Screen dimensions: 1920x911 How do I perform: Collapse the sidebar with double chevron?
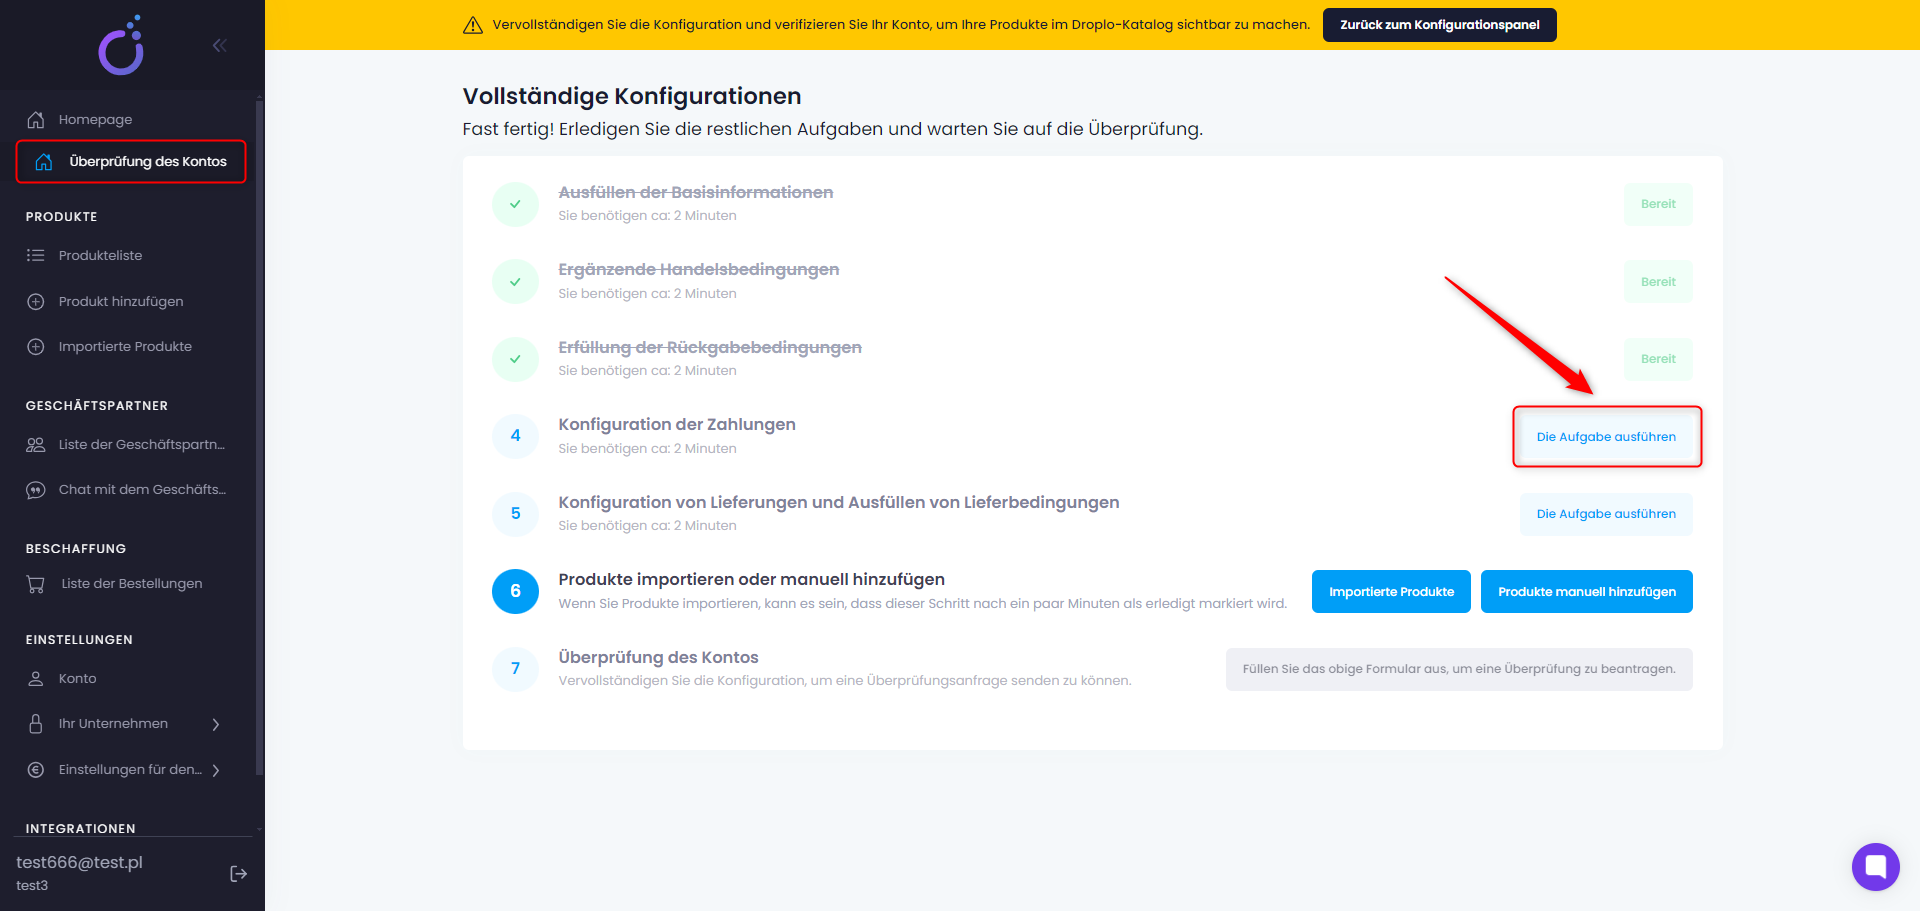(220, 45)
